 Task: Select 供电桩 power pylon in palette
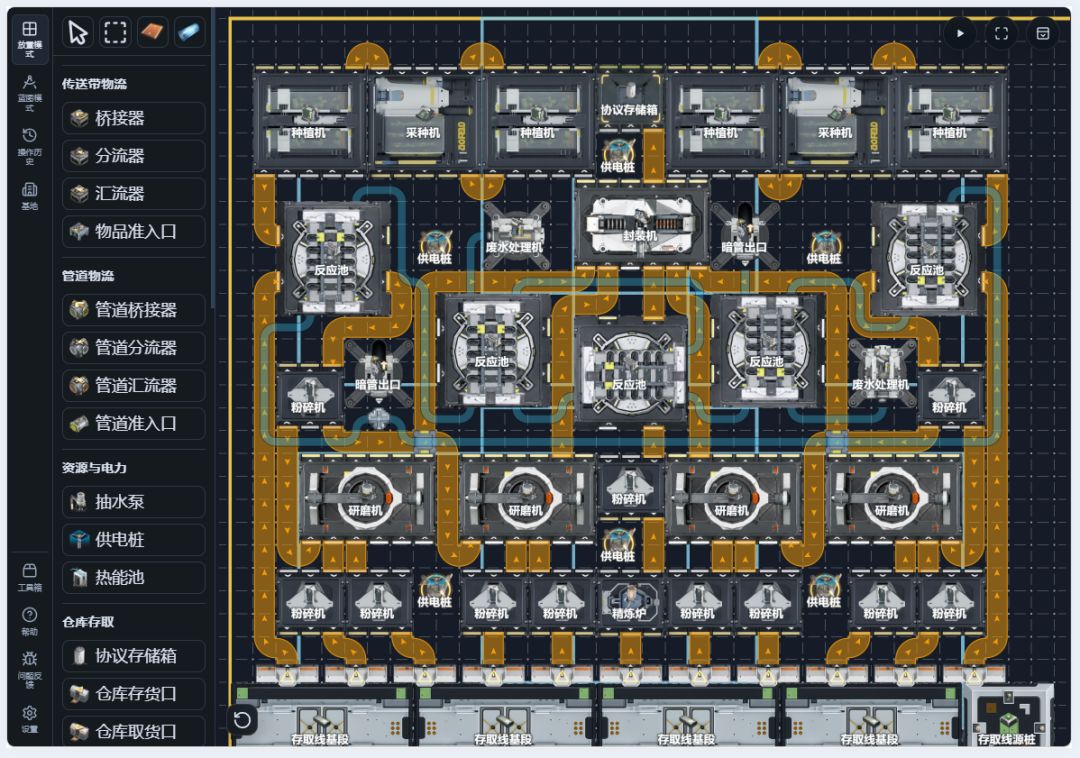pyautogui.click(x=134, y=540)
